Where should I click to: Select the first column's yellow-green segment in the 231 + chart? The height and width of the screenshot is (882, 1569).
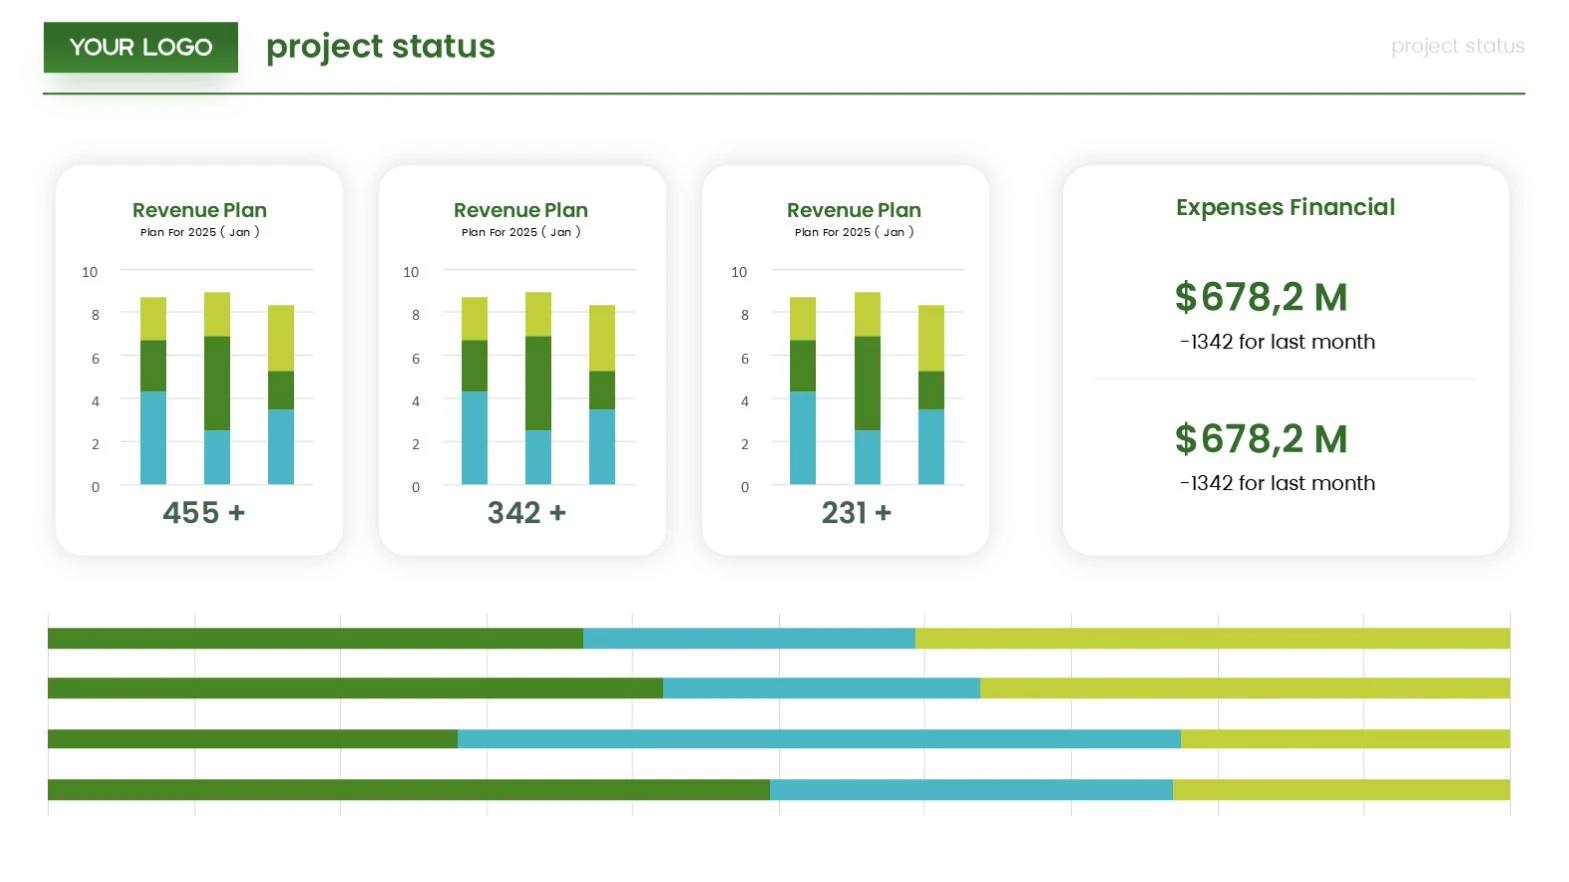803,319
